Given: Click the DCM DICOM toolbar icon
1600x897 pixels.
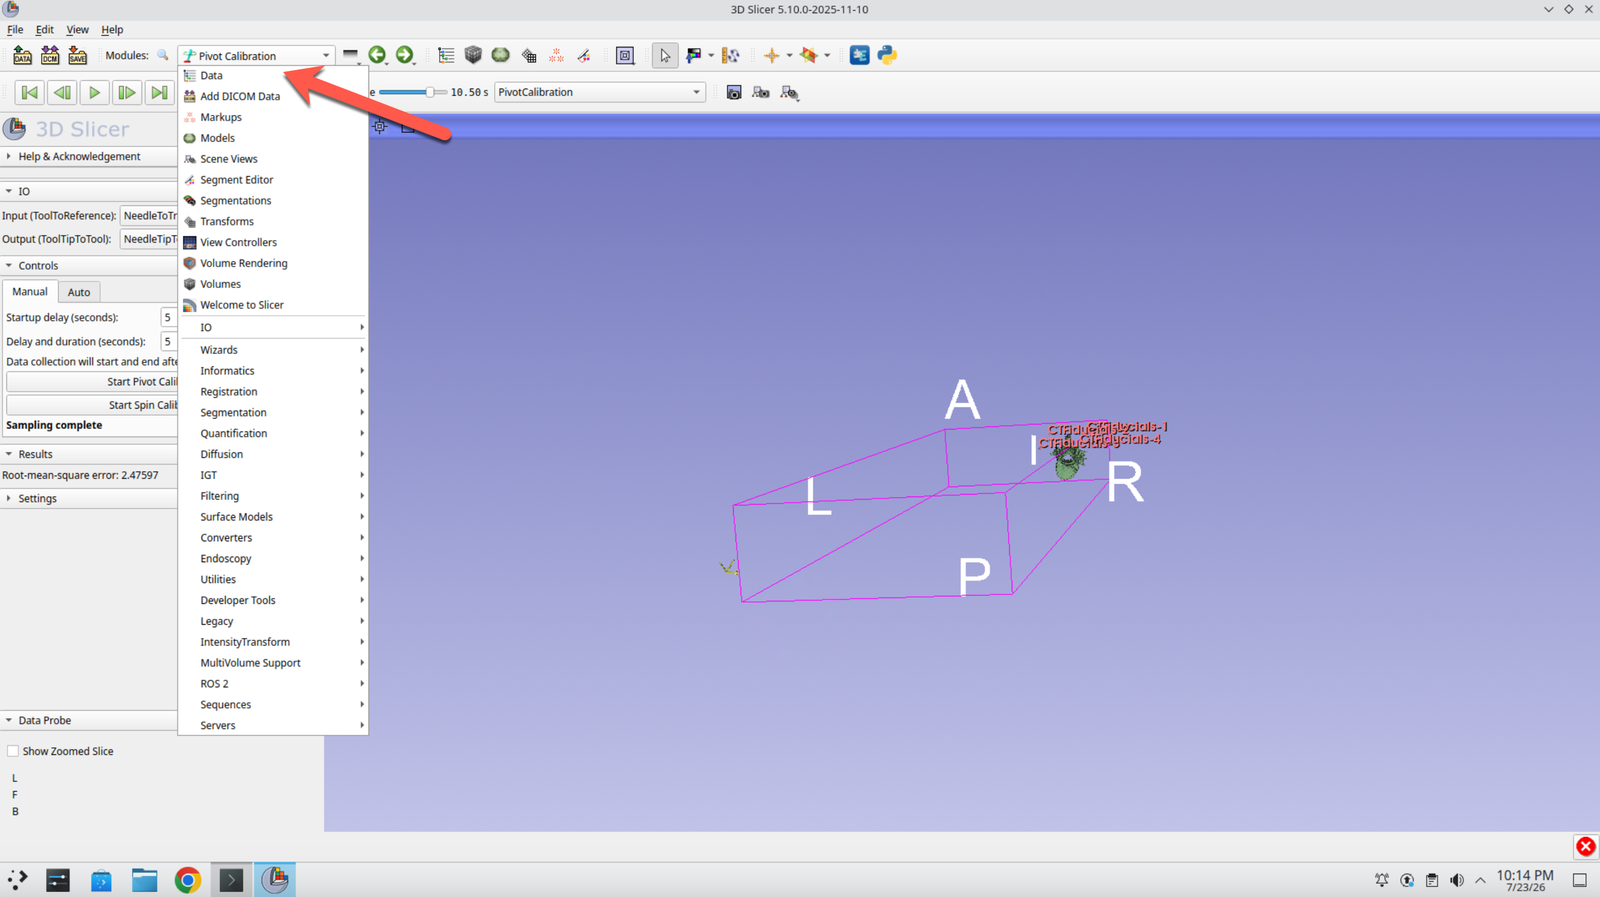Looking at the screenshot, I should pyautogui.click(x=50, y=56).
